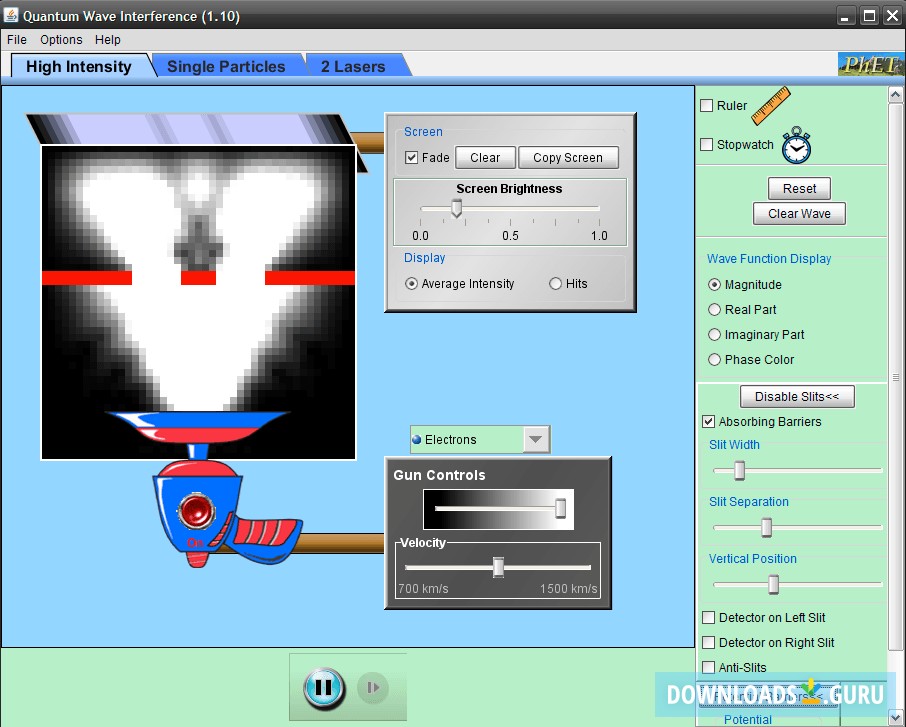Uncheck the Fade checkbox

coord(411,158)
